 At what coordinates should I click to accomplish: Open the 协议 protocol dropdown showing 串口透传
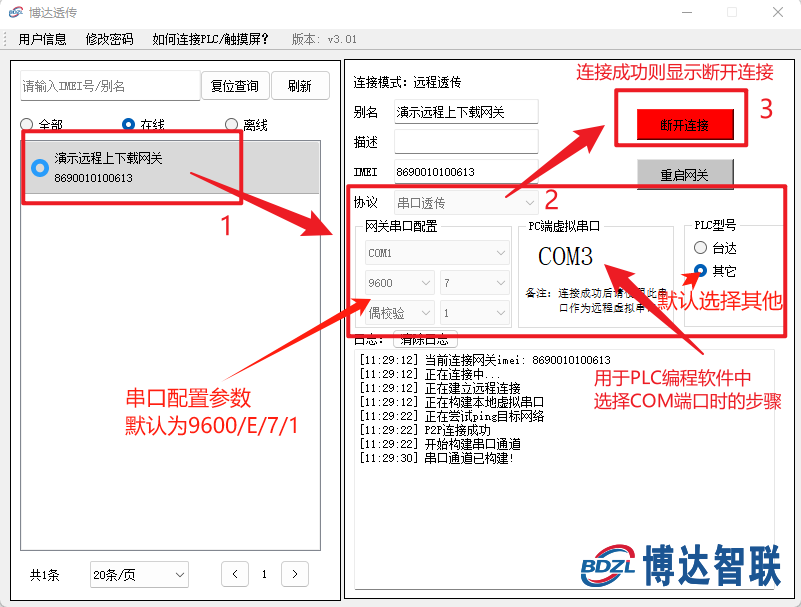point(466,200)
